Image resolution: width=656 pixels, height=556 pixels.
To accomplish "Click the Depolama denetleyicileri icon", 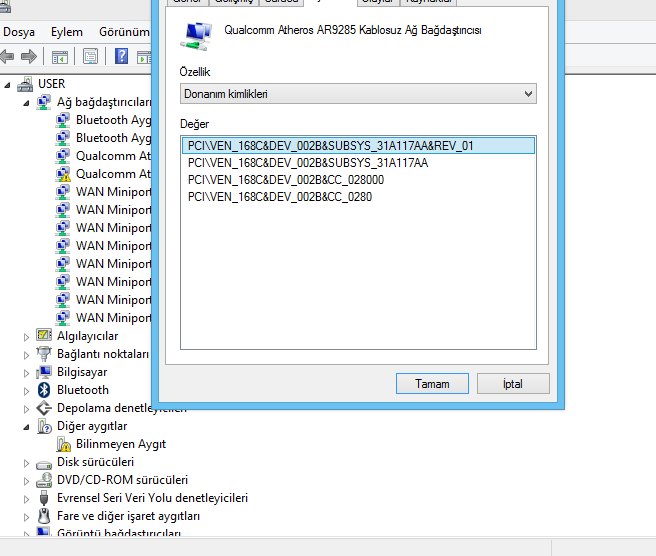I will click(x=44, y=408).
